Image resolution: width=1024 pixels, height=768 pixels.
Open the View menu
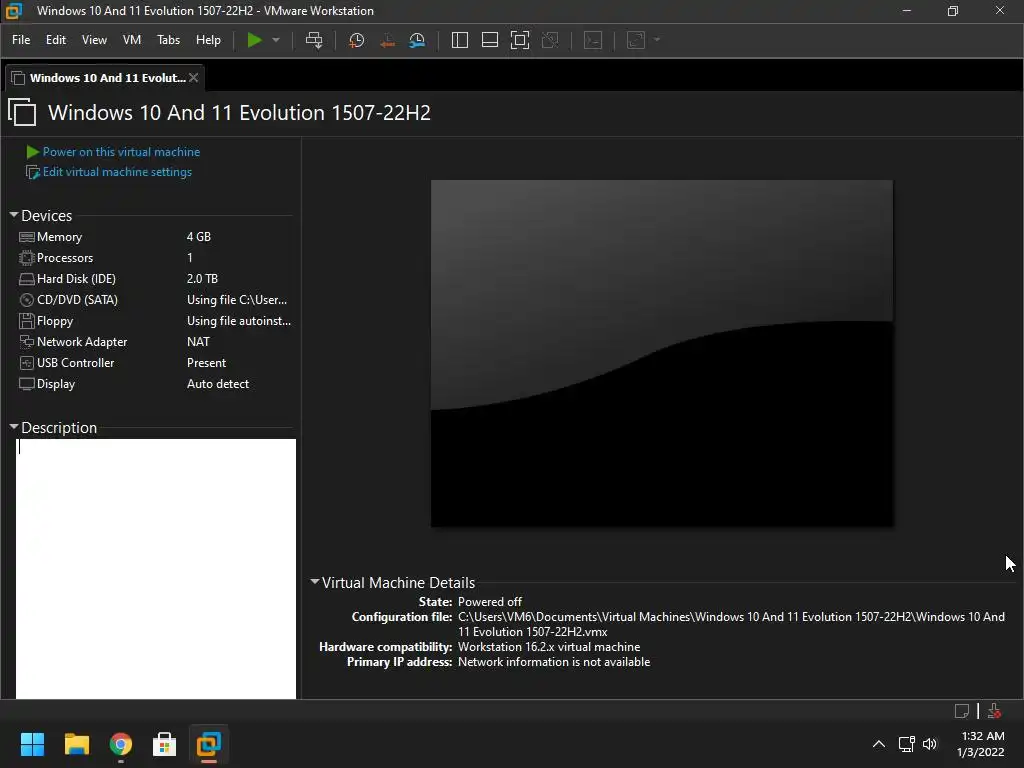click(94, 40)
